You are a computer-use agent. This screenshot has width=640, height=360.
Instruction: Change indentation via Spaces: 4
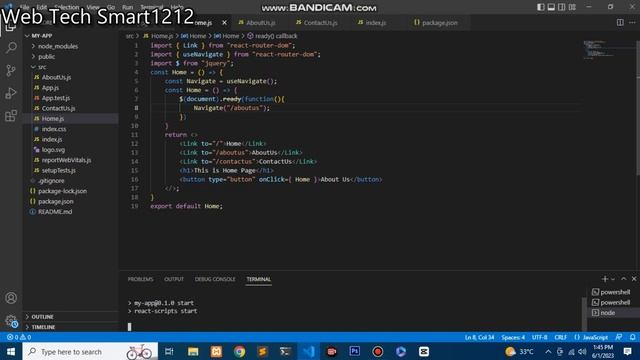pos(513,337)
